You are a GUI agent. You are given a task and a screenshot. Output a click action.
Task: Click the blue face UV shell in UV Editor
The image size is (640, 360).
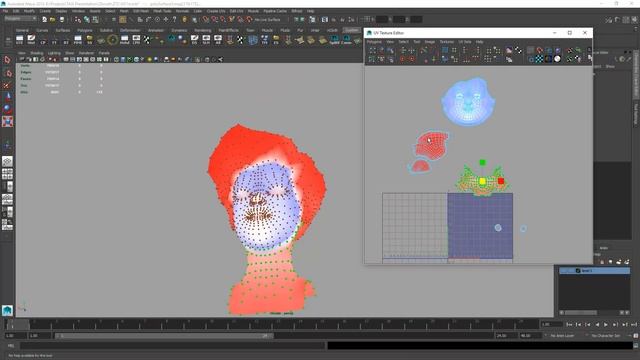coord(468,102)
